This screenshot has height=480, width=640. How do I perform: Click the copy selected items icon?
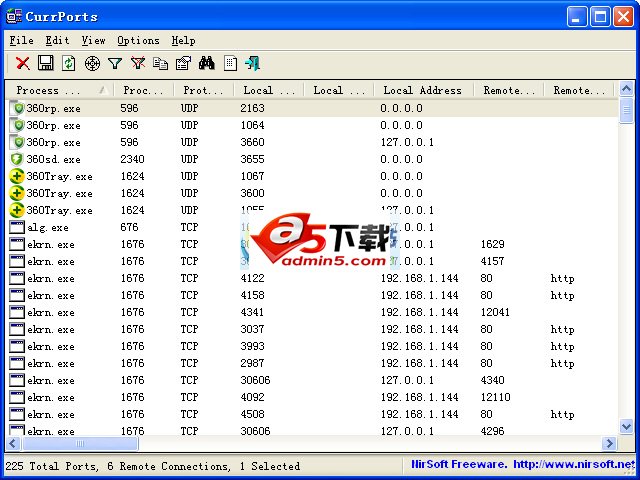(x=161, y=63)
